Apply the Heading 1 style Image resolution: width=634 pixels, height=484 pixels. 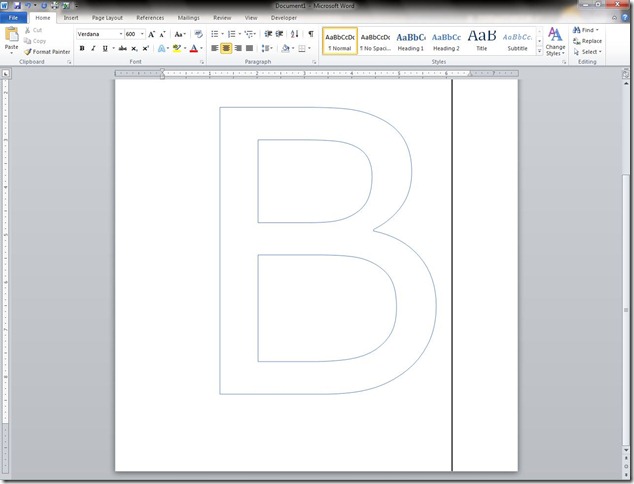coord(410,41)
